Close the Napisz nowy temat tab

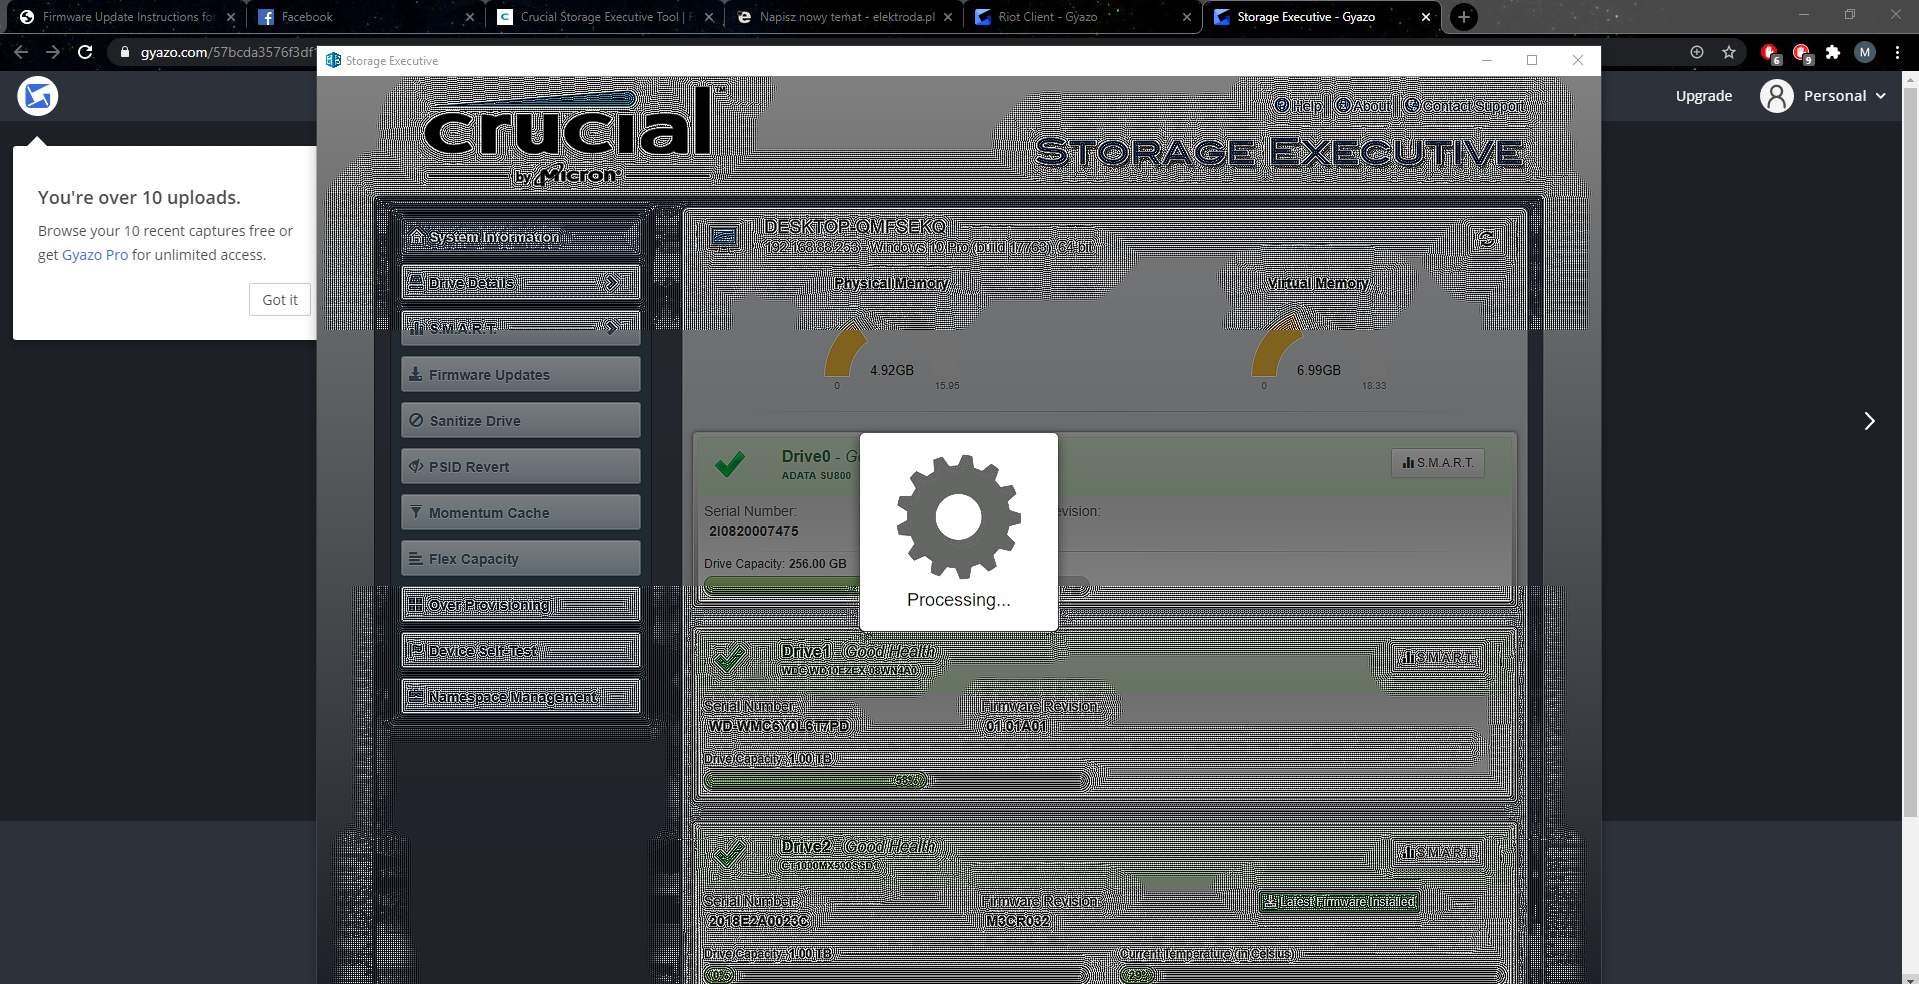(x=948, y=17)
